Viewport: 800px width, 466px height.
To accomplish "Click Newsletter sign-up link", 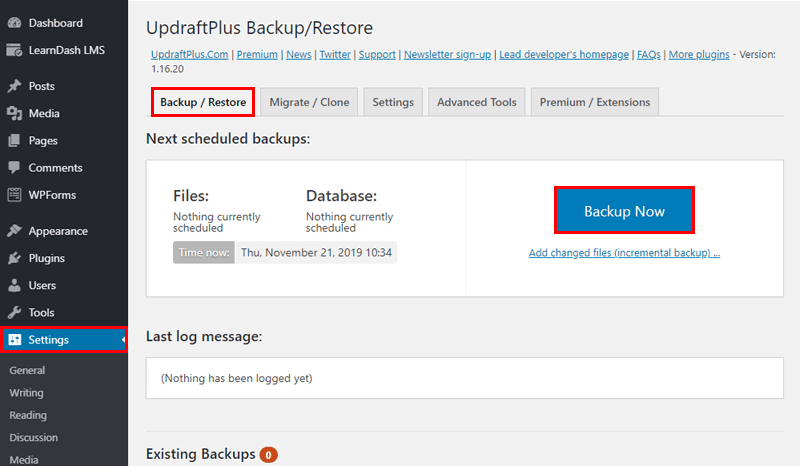I will pyautogui.click(x=447, y=55).
